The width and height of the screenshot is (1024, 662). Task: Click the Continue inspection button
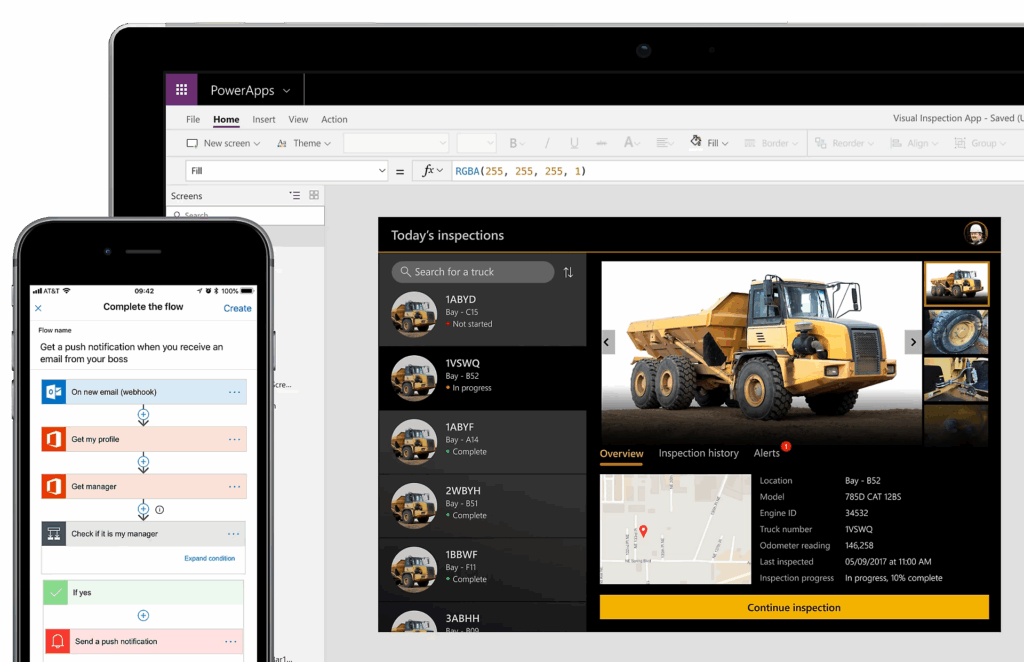tap(793, 607)
